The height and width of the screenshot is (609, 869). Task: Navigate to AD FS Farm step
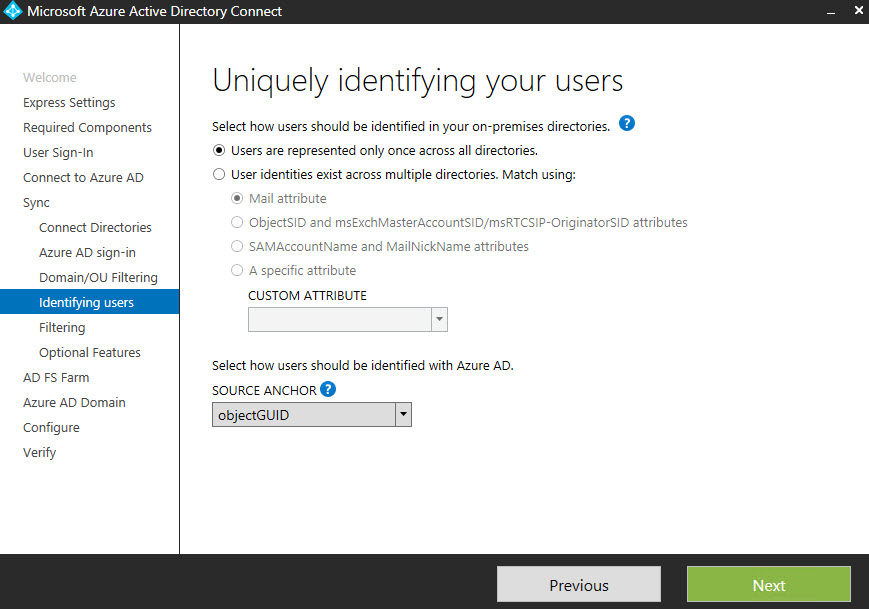(x=56, y=378)
